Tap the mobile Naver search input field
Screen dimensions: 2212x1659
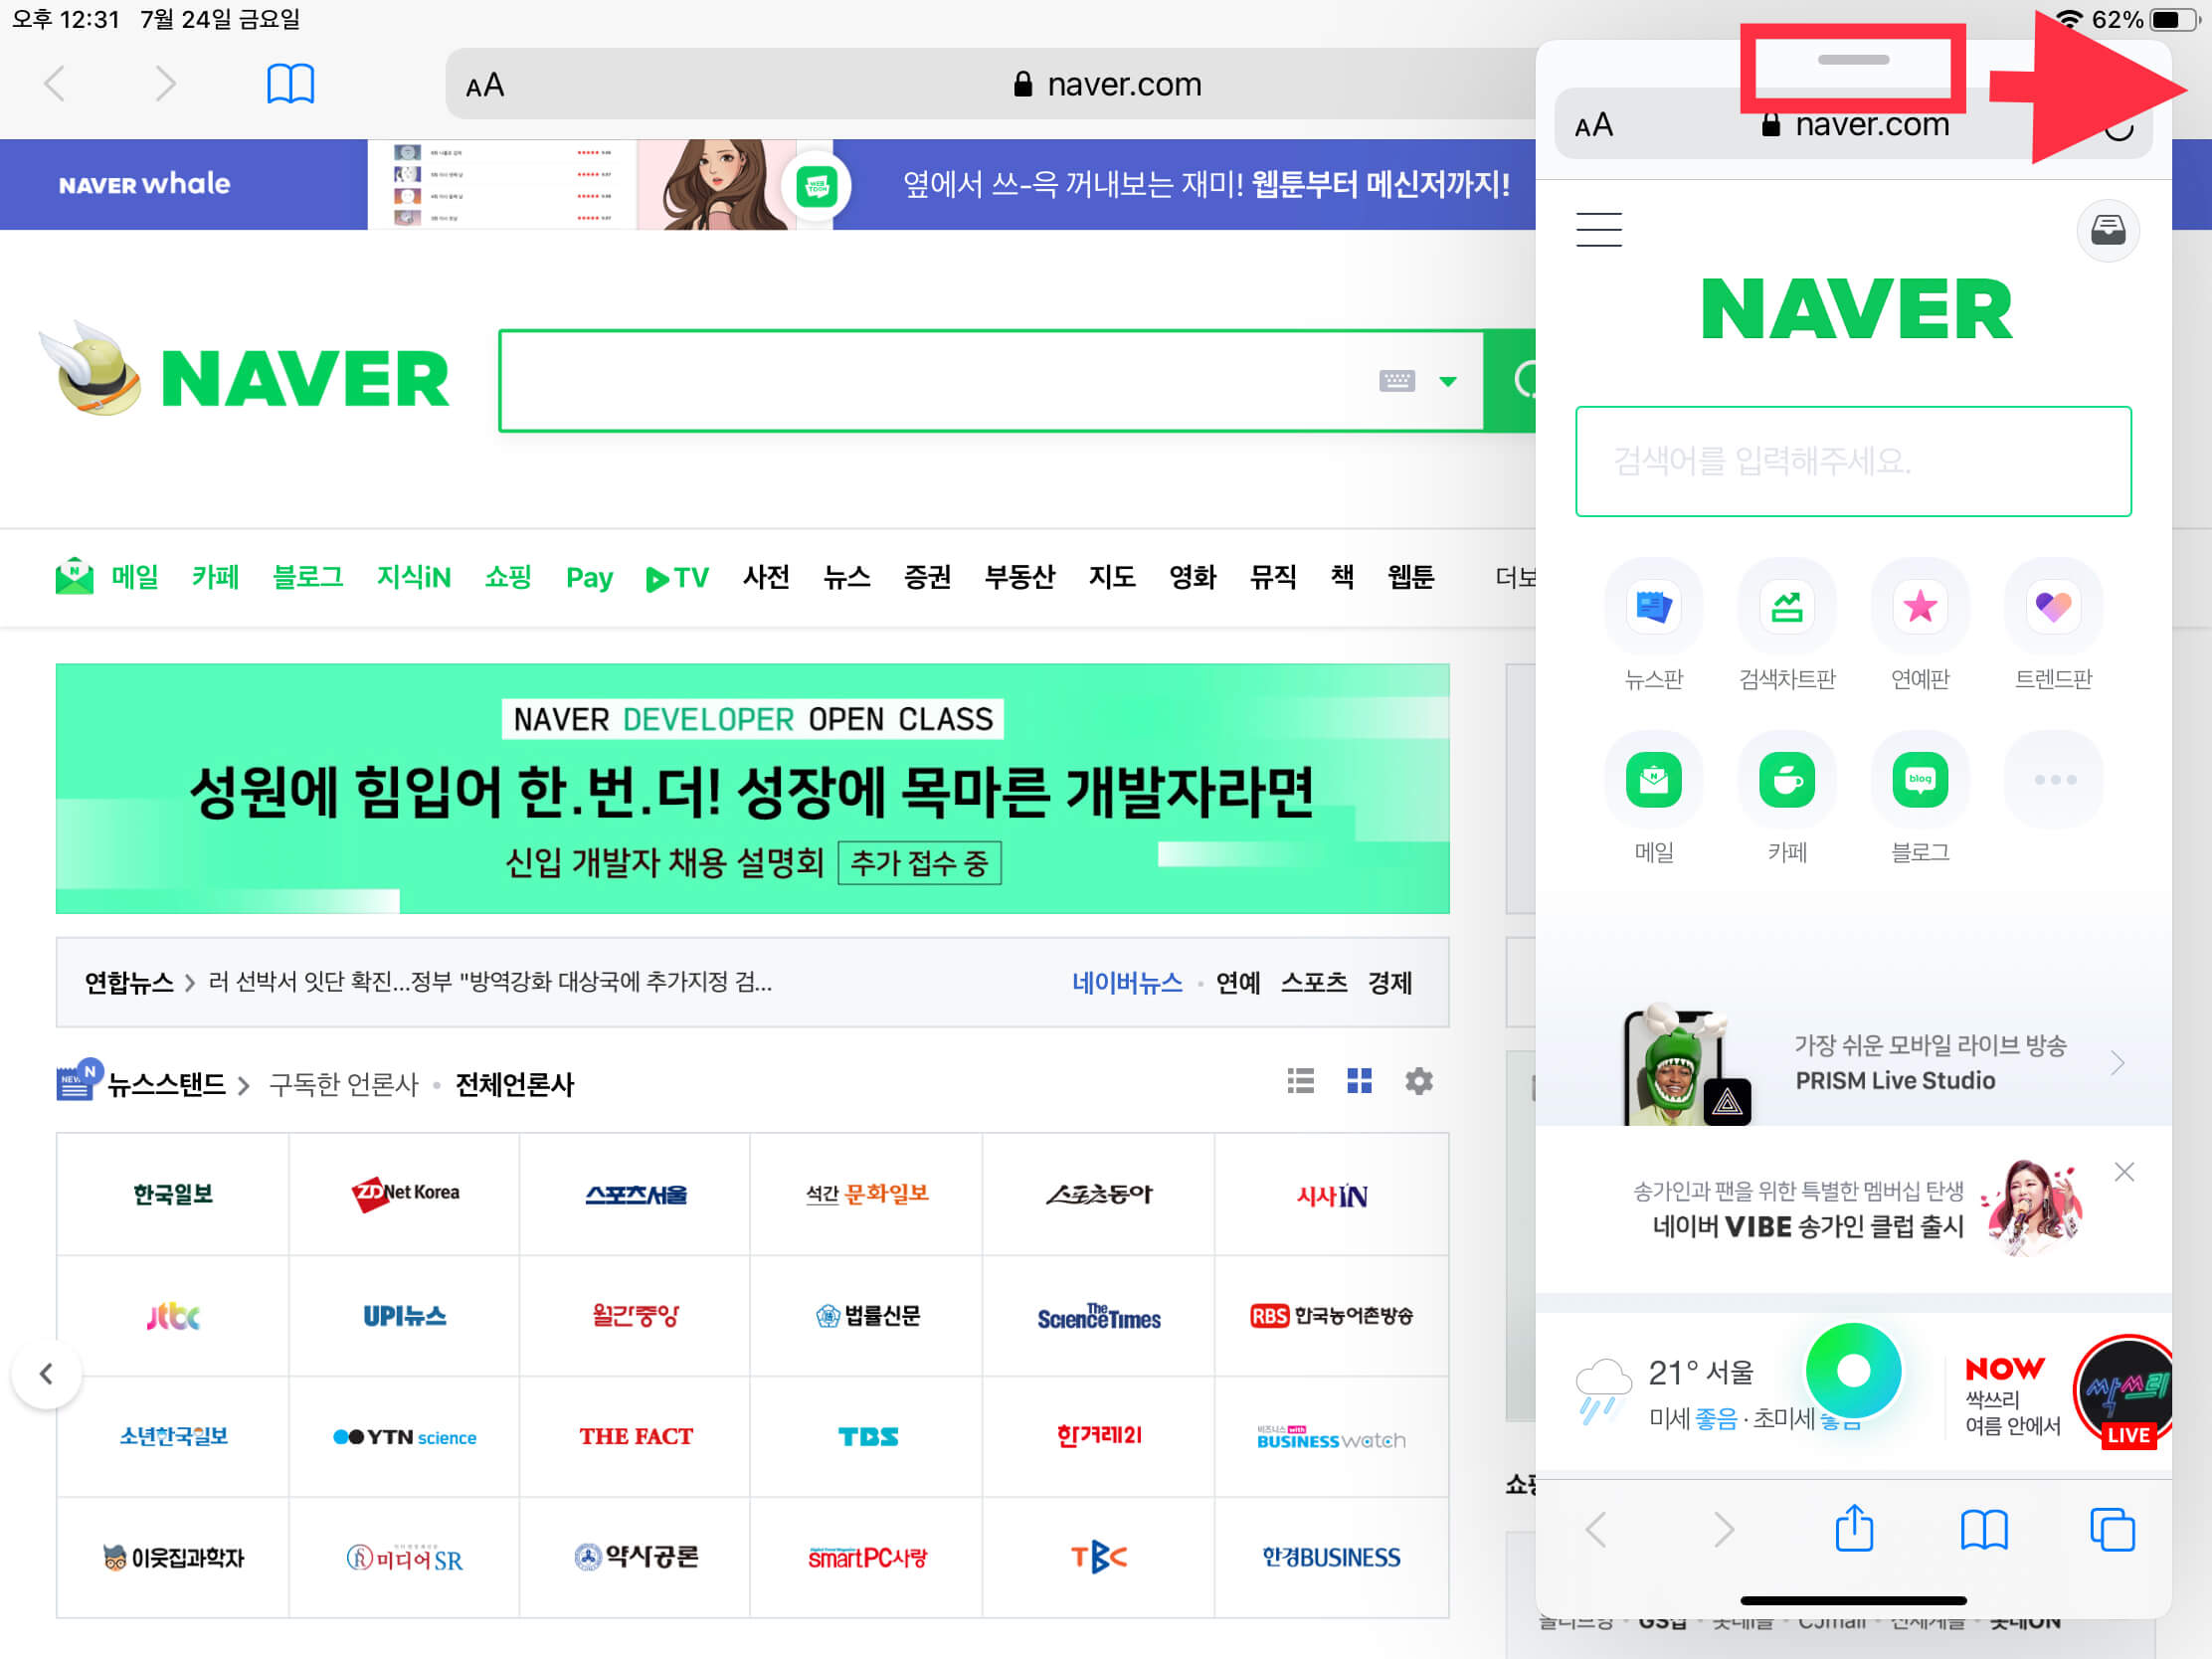(1852, 461)
